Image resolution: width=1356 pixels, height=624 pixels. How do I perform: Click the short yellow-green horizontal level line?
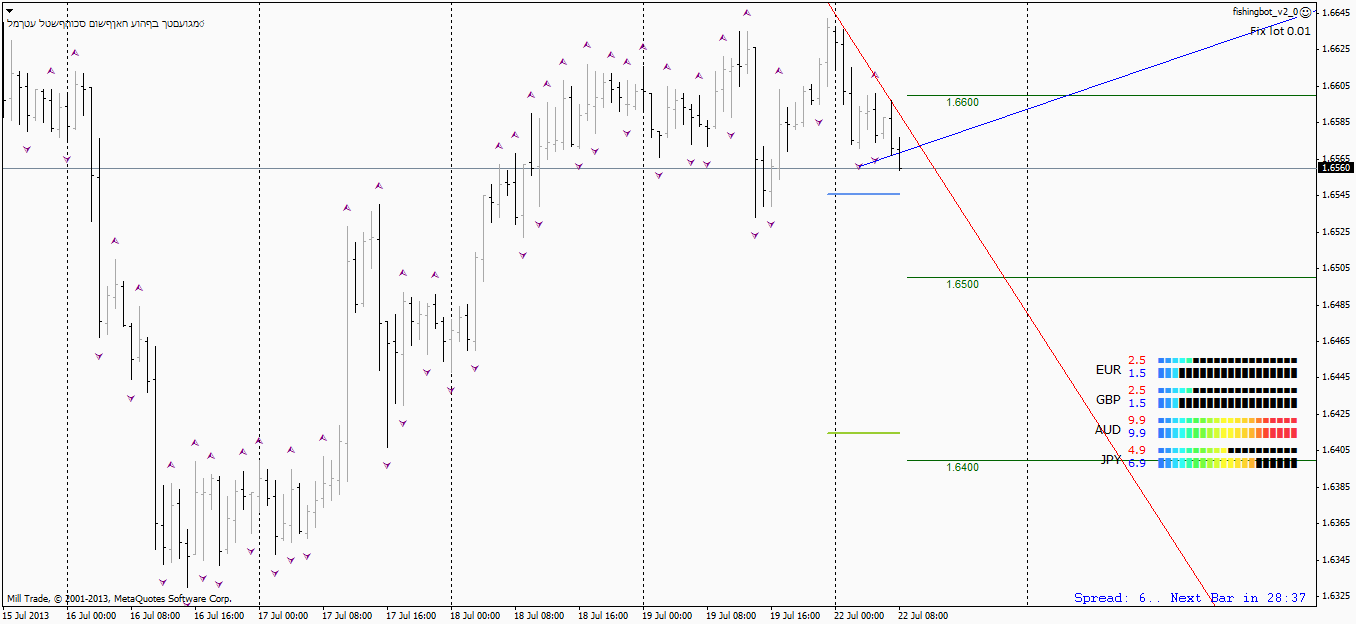[864, 433]
